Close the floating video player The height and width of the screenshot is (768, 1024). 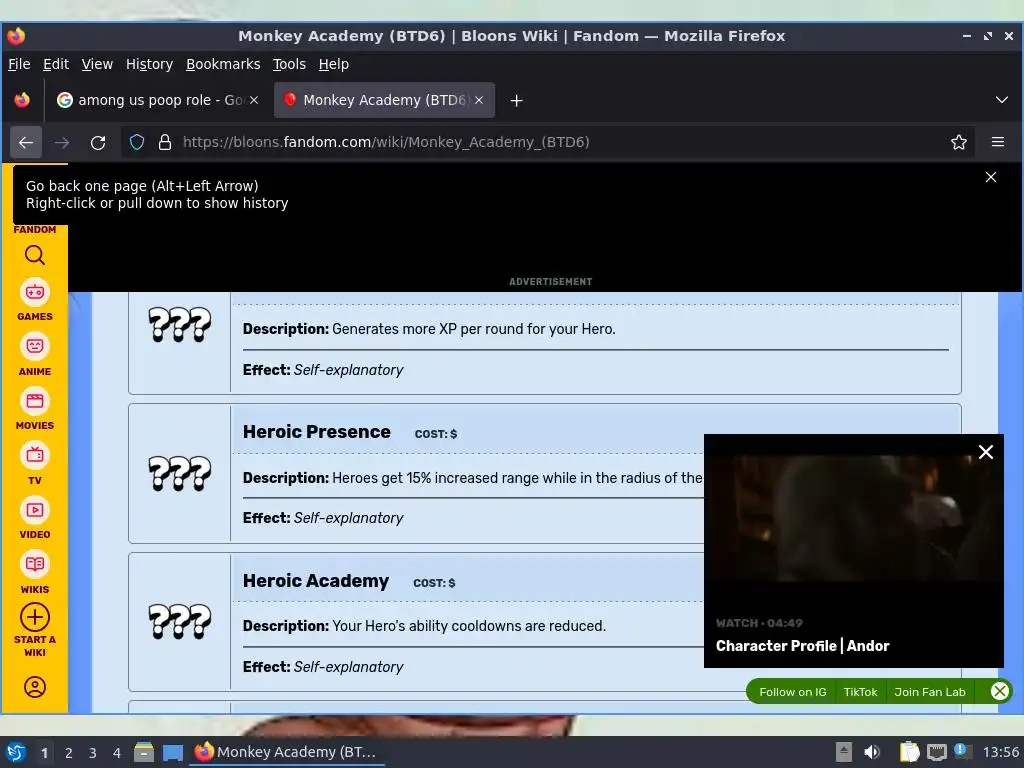[x=985, y=452]
